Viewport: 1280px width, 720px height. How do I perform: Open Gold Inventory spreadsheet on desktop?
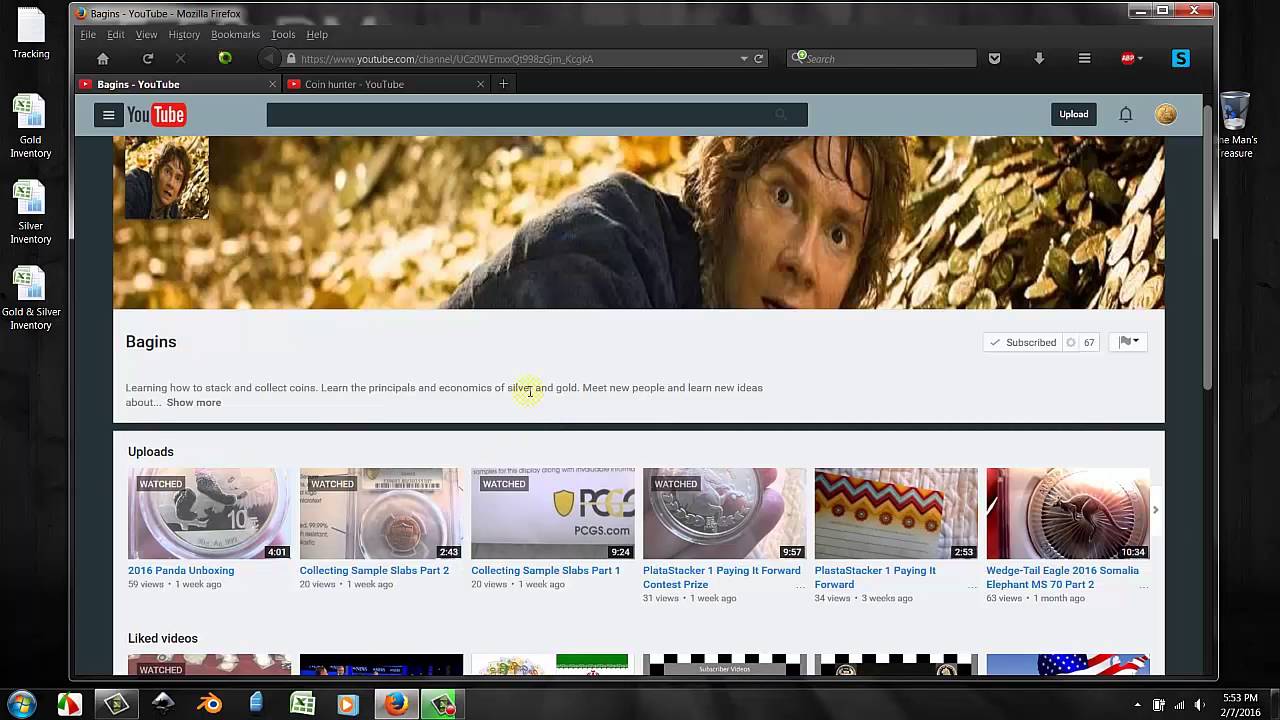click(x=31, y=126)
